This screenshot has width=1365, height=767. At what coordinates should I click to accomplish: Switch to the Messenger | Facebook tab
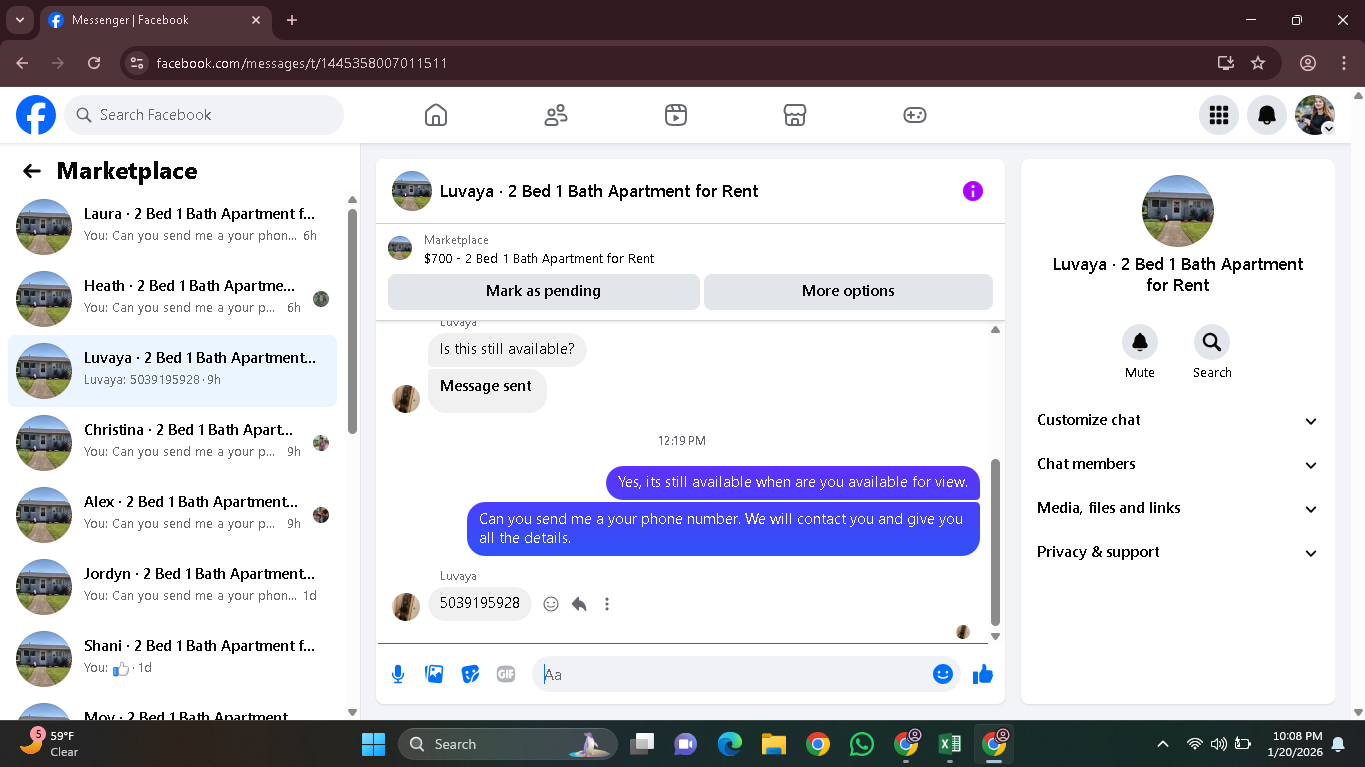tap(155, 20)
